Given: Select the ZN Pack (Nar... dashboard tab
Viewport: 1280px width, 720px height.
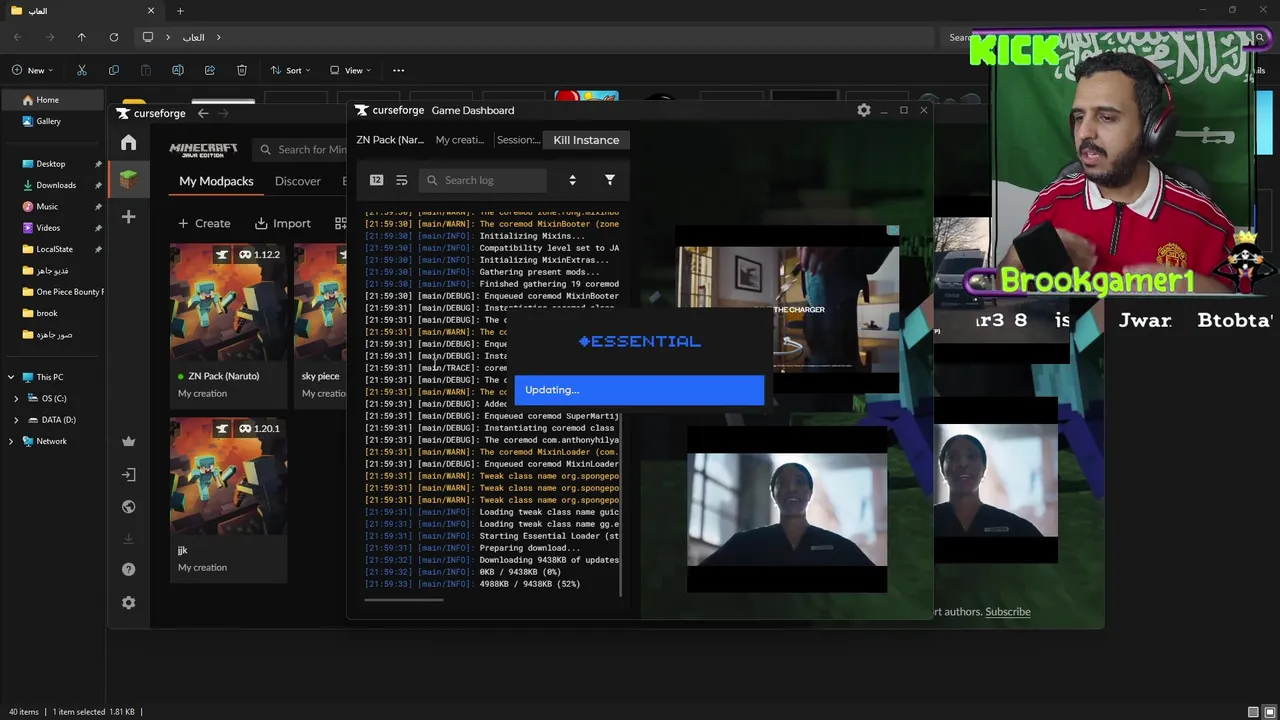Looking at the screenshot, I should click(390, 140).
